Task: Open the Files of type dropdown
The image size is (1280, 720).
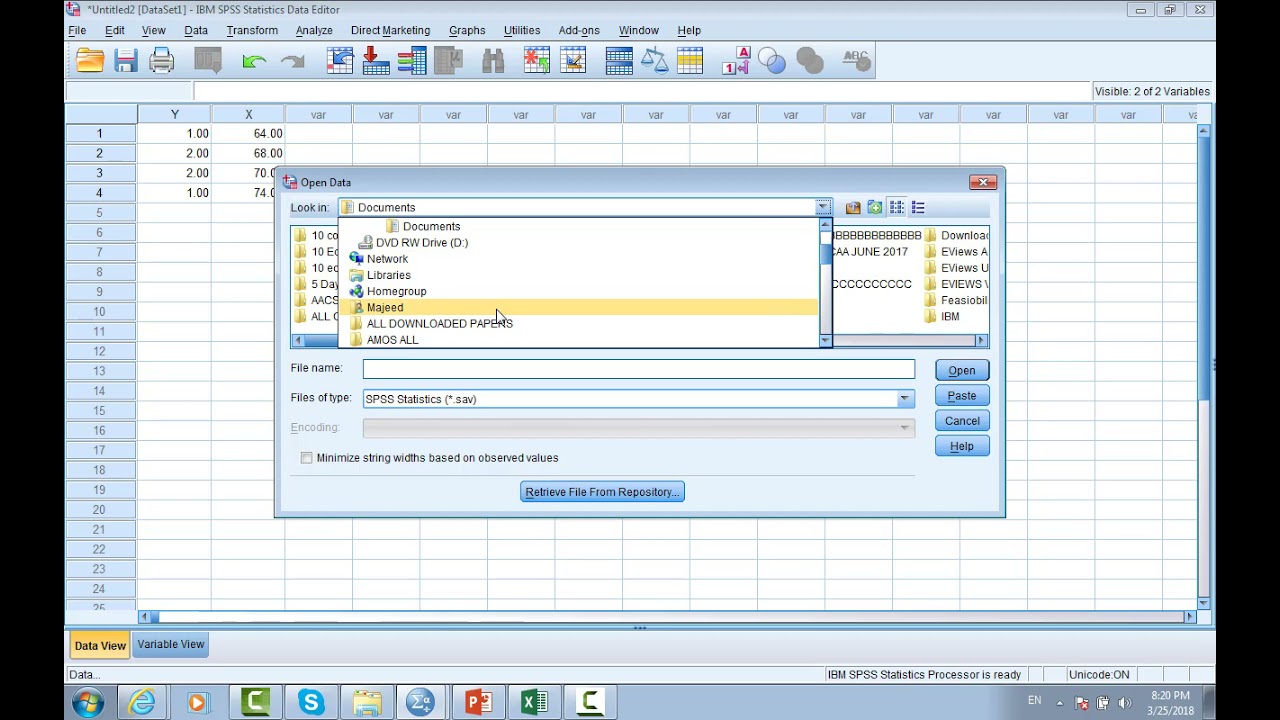Action: click(904, 399)
